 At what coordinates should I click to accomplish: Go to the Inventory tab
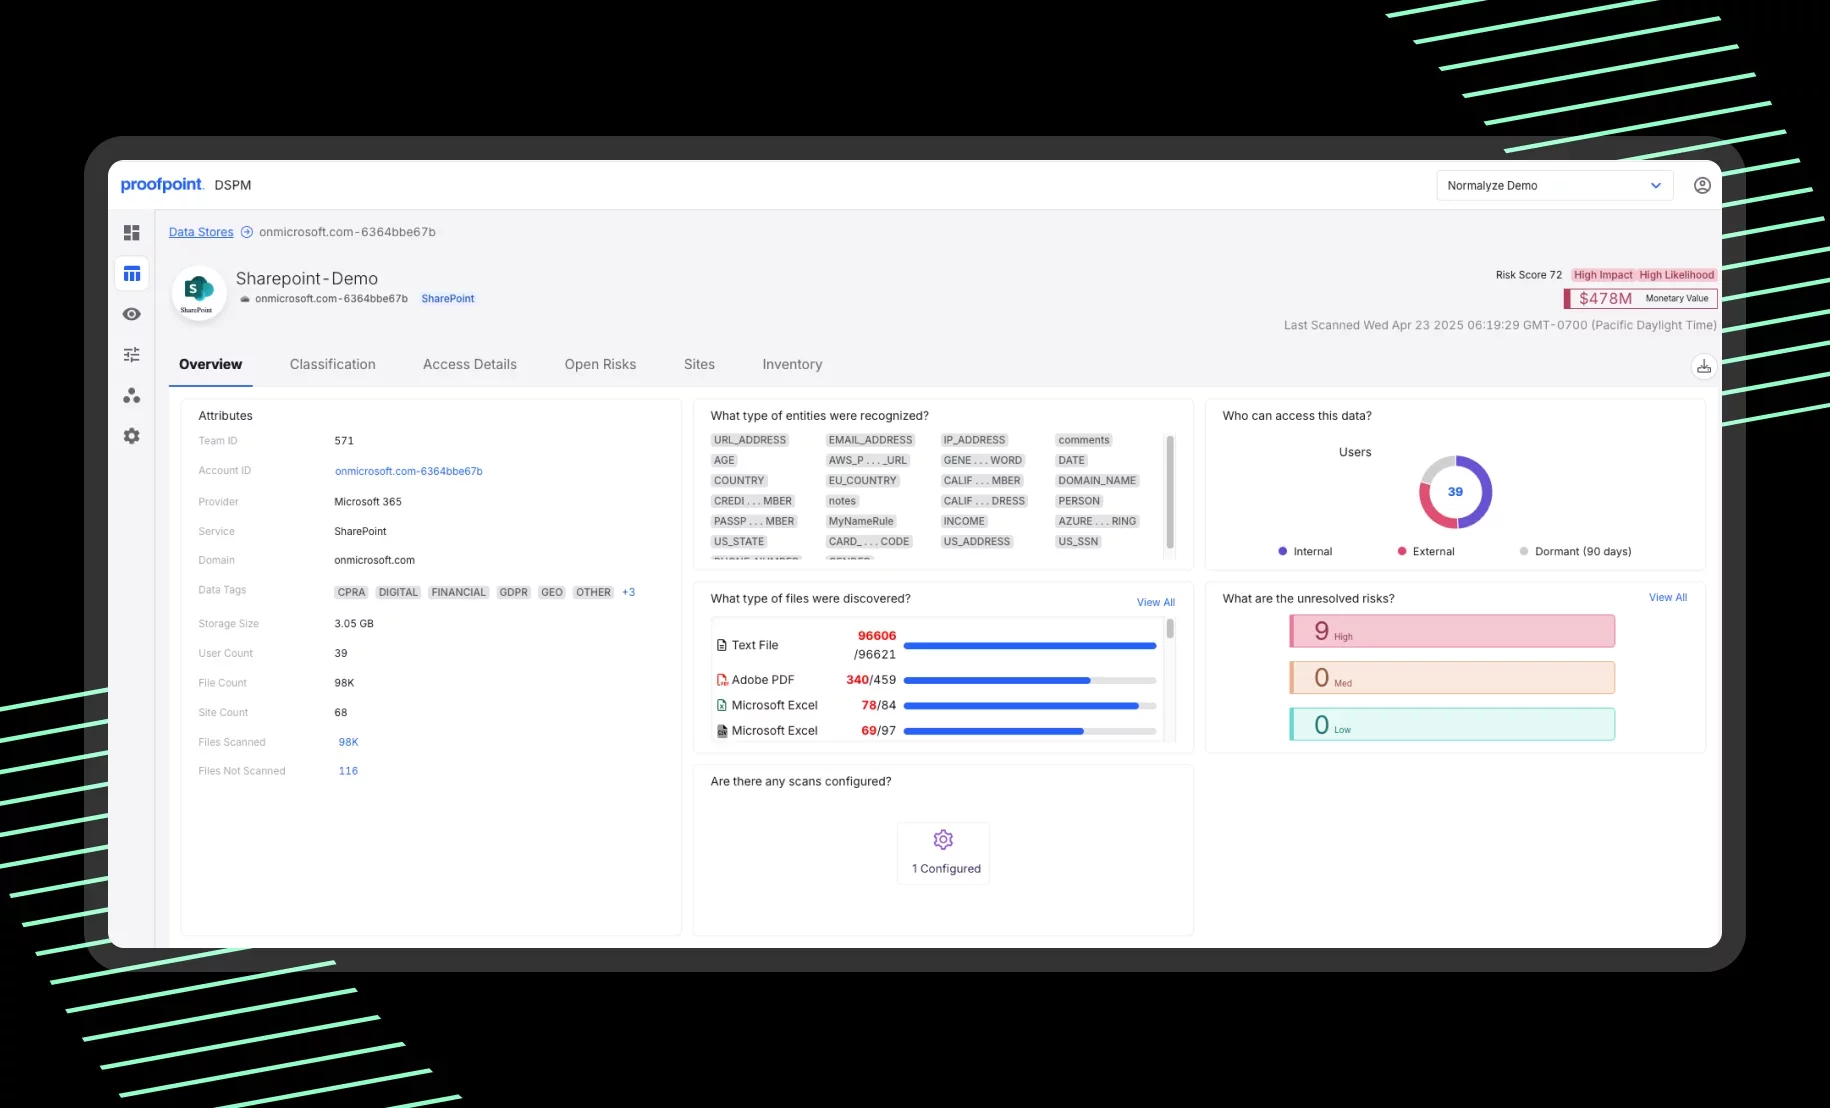[792, 365]
